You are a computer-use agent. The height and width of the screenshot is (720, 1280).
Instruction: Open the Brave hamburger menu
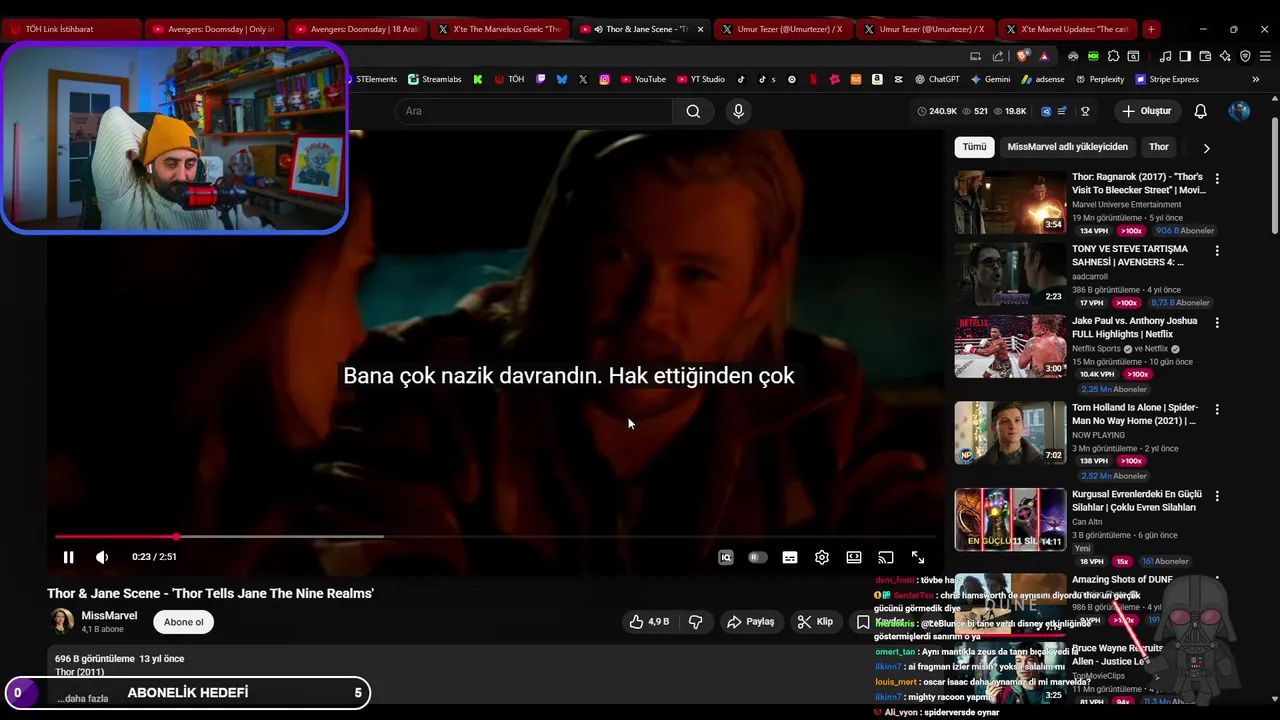pos(1265,56)
